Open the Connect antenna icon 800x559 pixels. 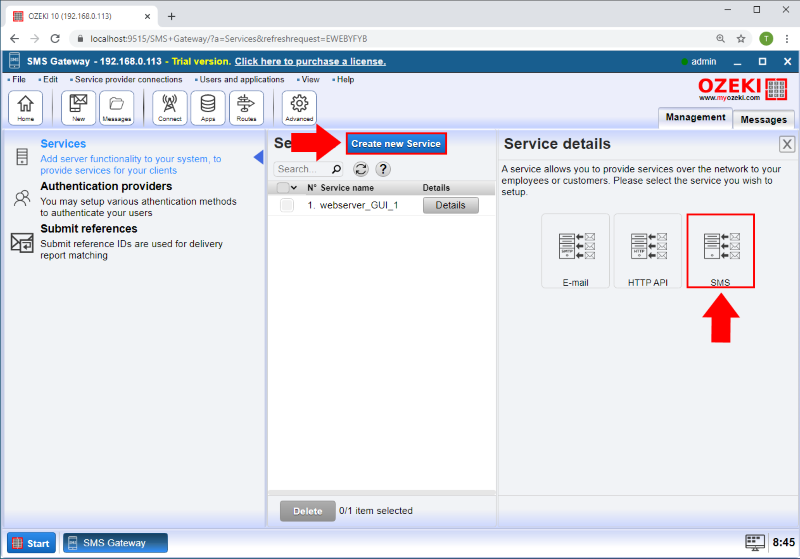pyautogui.click(x=170, y=108)
